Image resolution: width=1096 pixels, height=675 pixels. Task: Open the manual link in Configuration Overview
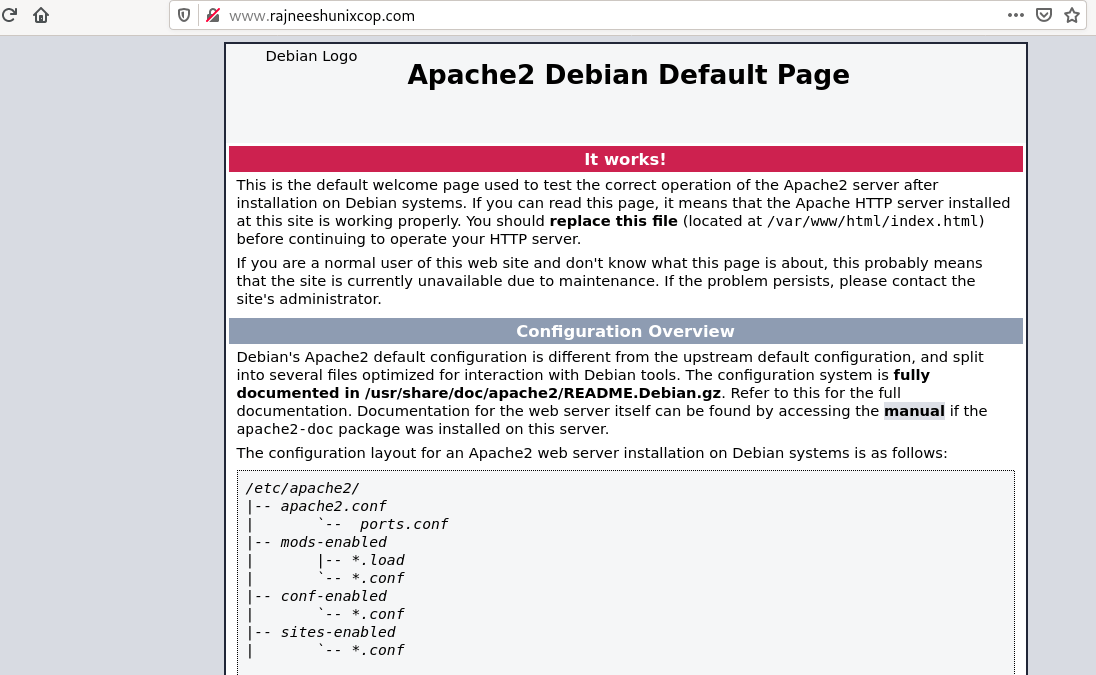914,411
